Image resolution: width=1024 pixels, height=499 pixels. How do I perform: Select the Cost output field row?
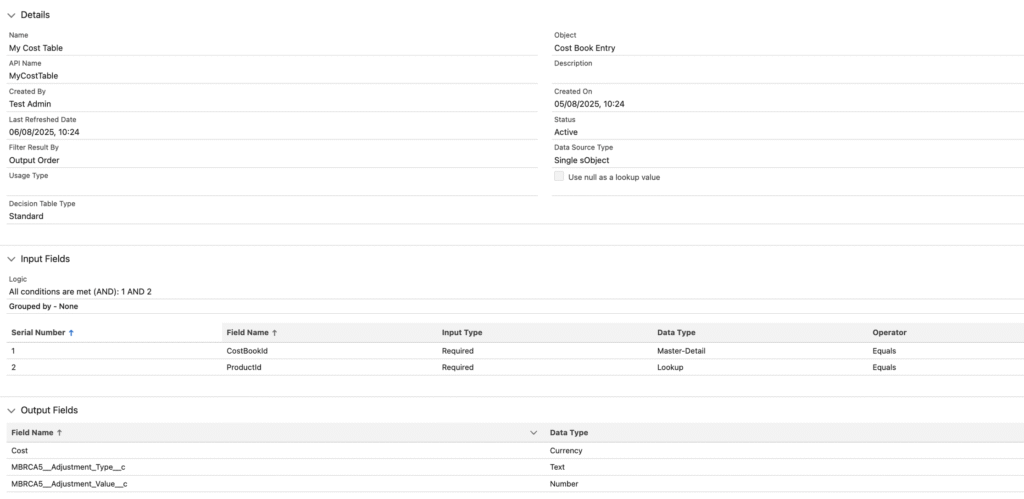click(x=20, y=451)
